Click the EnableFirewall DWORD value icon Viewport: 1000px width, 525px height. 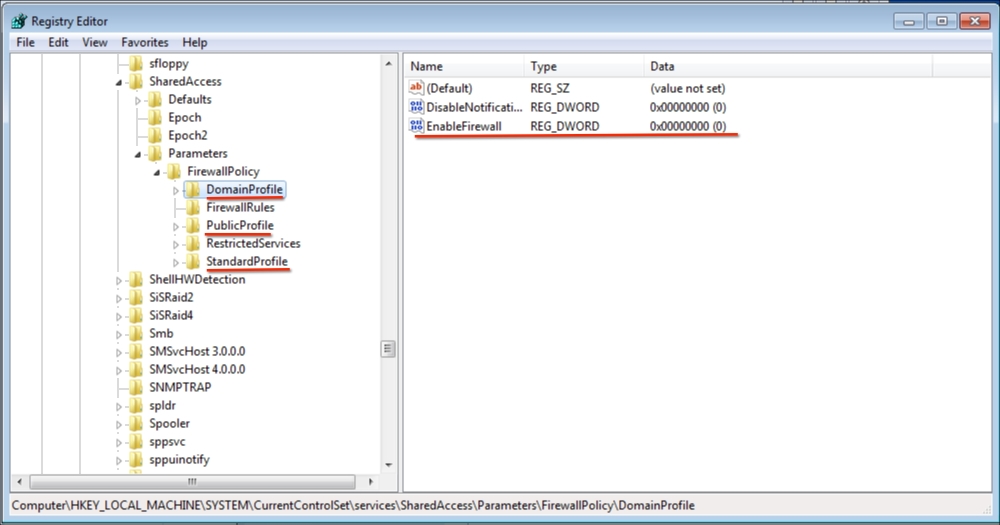coord(417,126)
